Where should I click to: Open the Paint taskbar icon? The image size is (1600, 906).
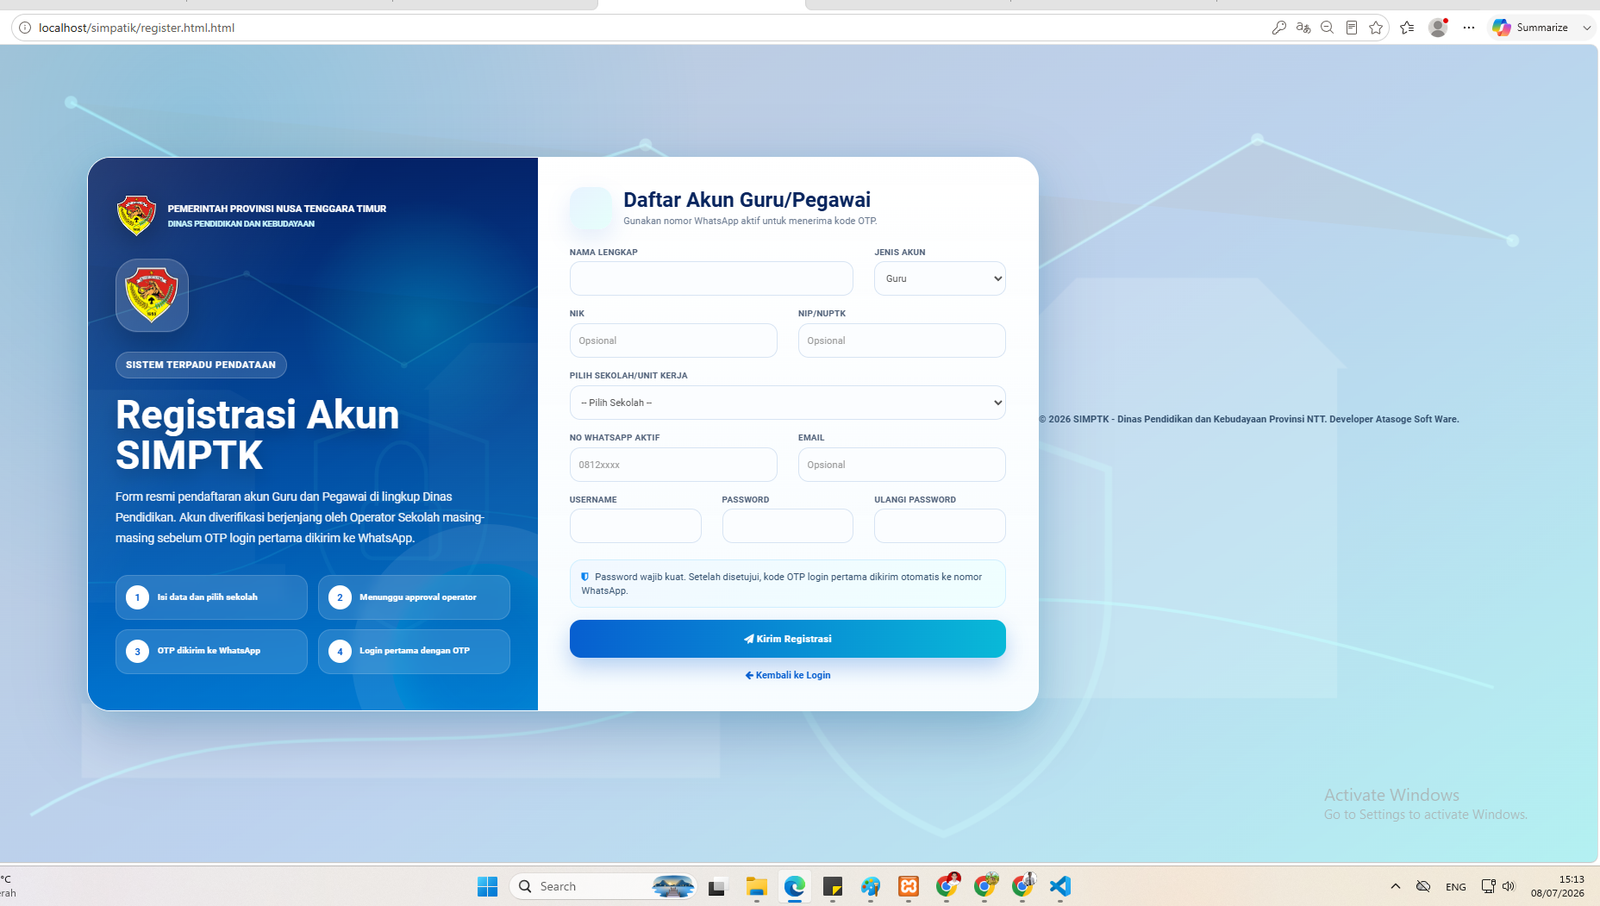coord(871,886)
